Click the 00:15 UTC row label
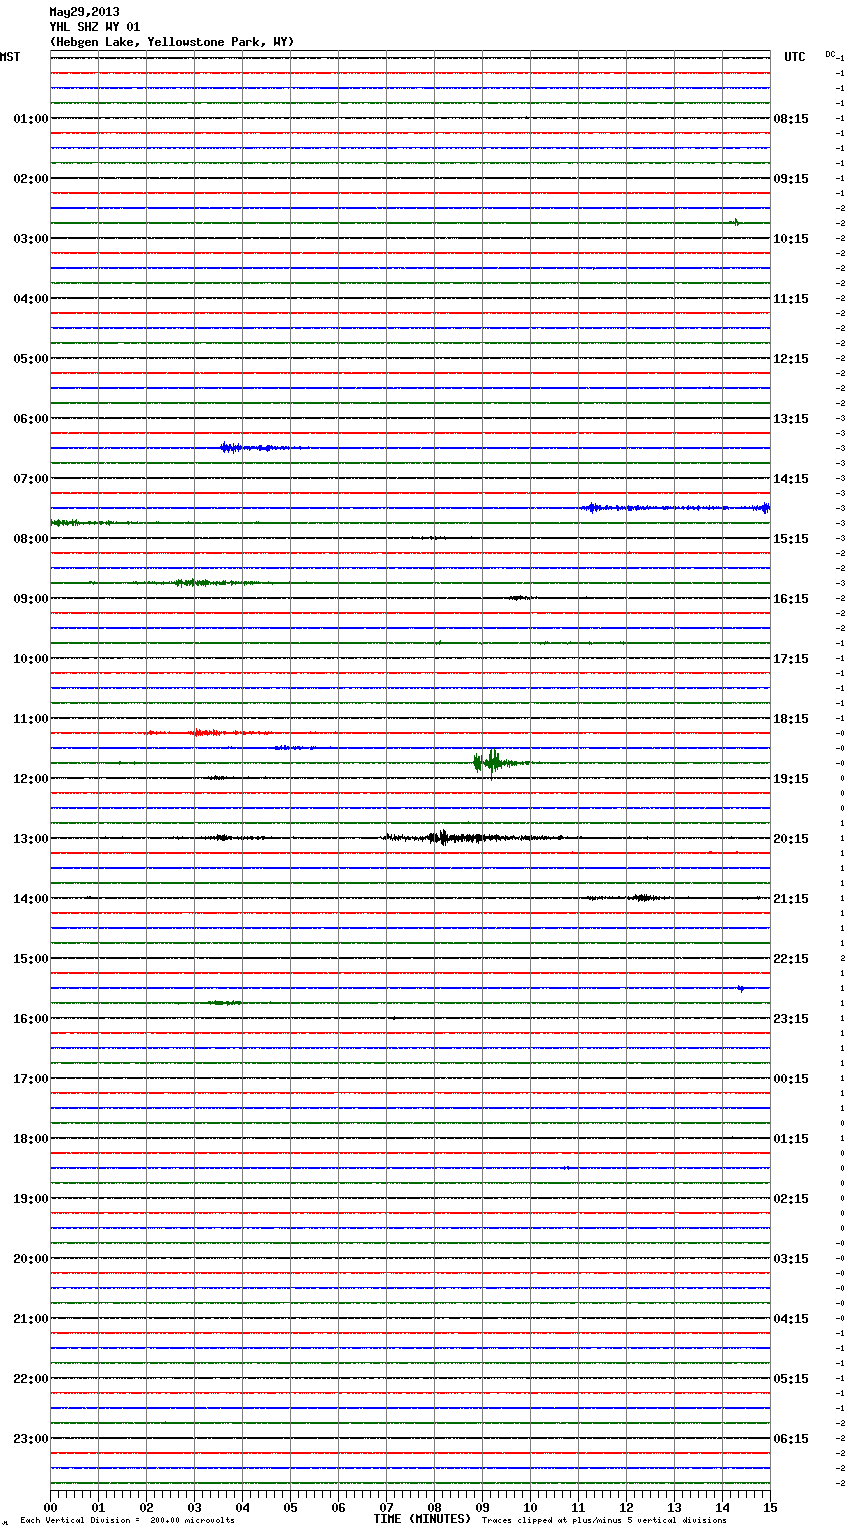 click(x=791, y=1079)
